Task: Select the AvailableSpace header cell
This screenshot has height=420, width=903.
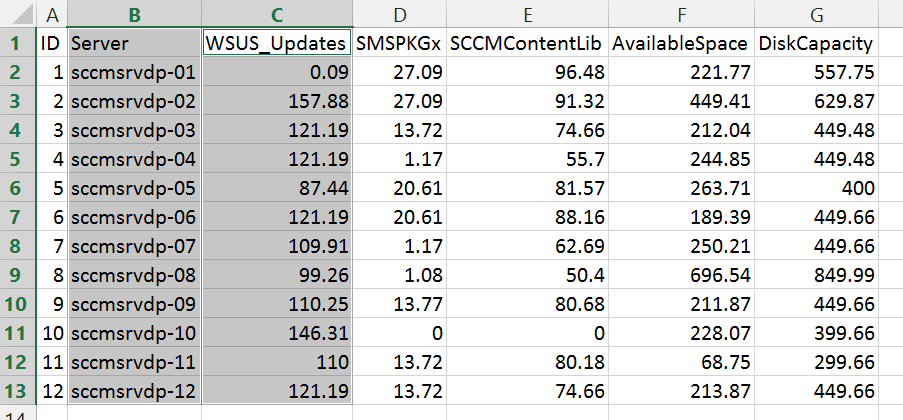Action: click(x=679, y=43)
